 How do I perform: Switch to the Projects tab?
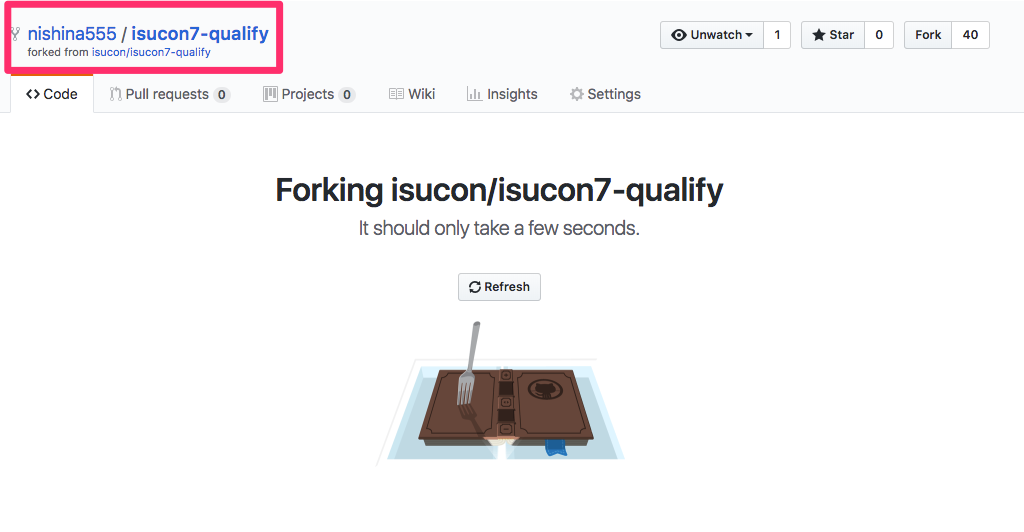coord(308,94)
